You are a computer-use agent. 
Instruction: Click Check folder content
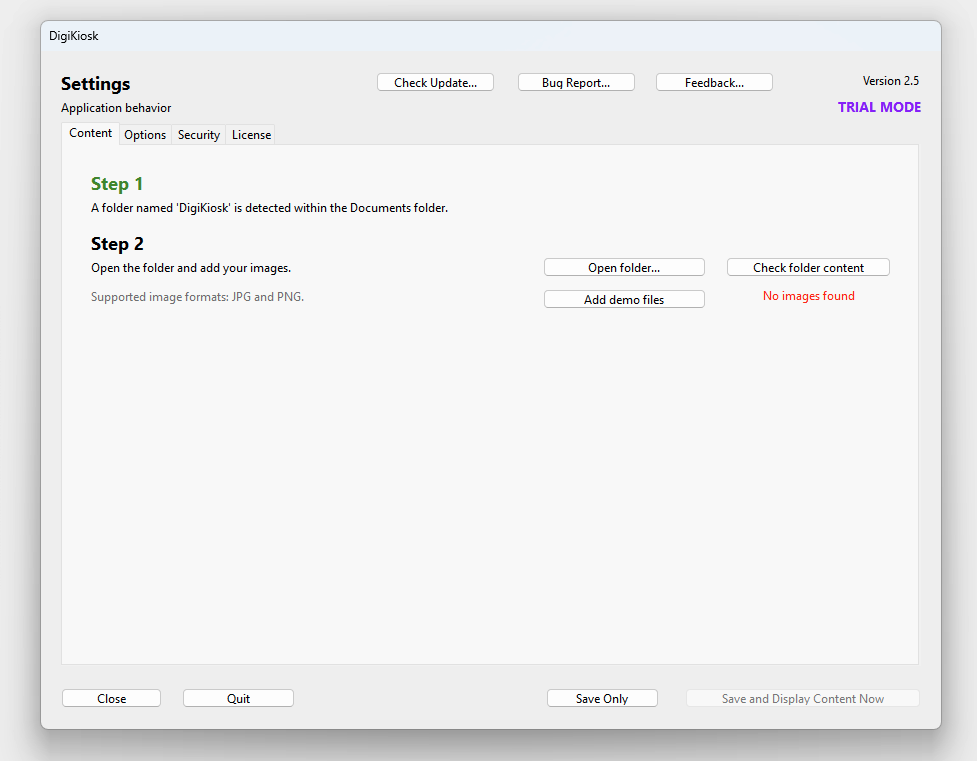[808, 268]
